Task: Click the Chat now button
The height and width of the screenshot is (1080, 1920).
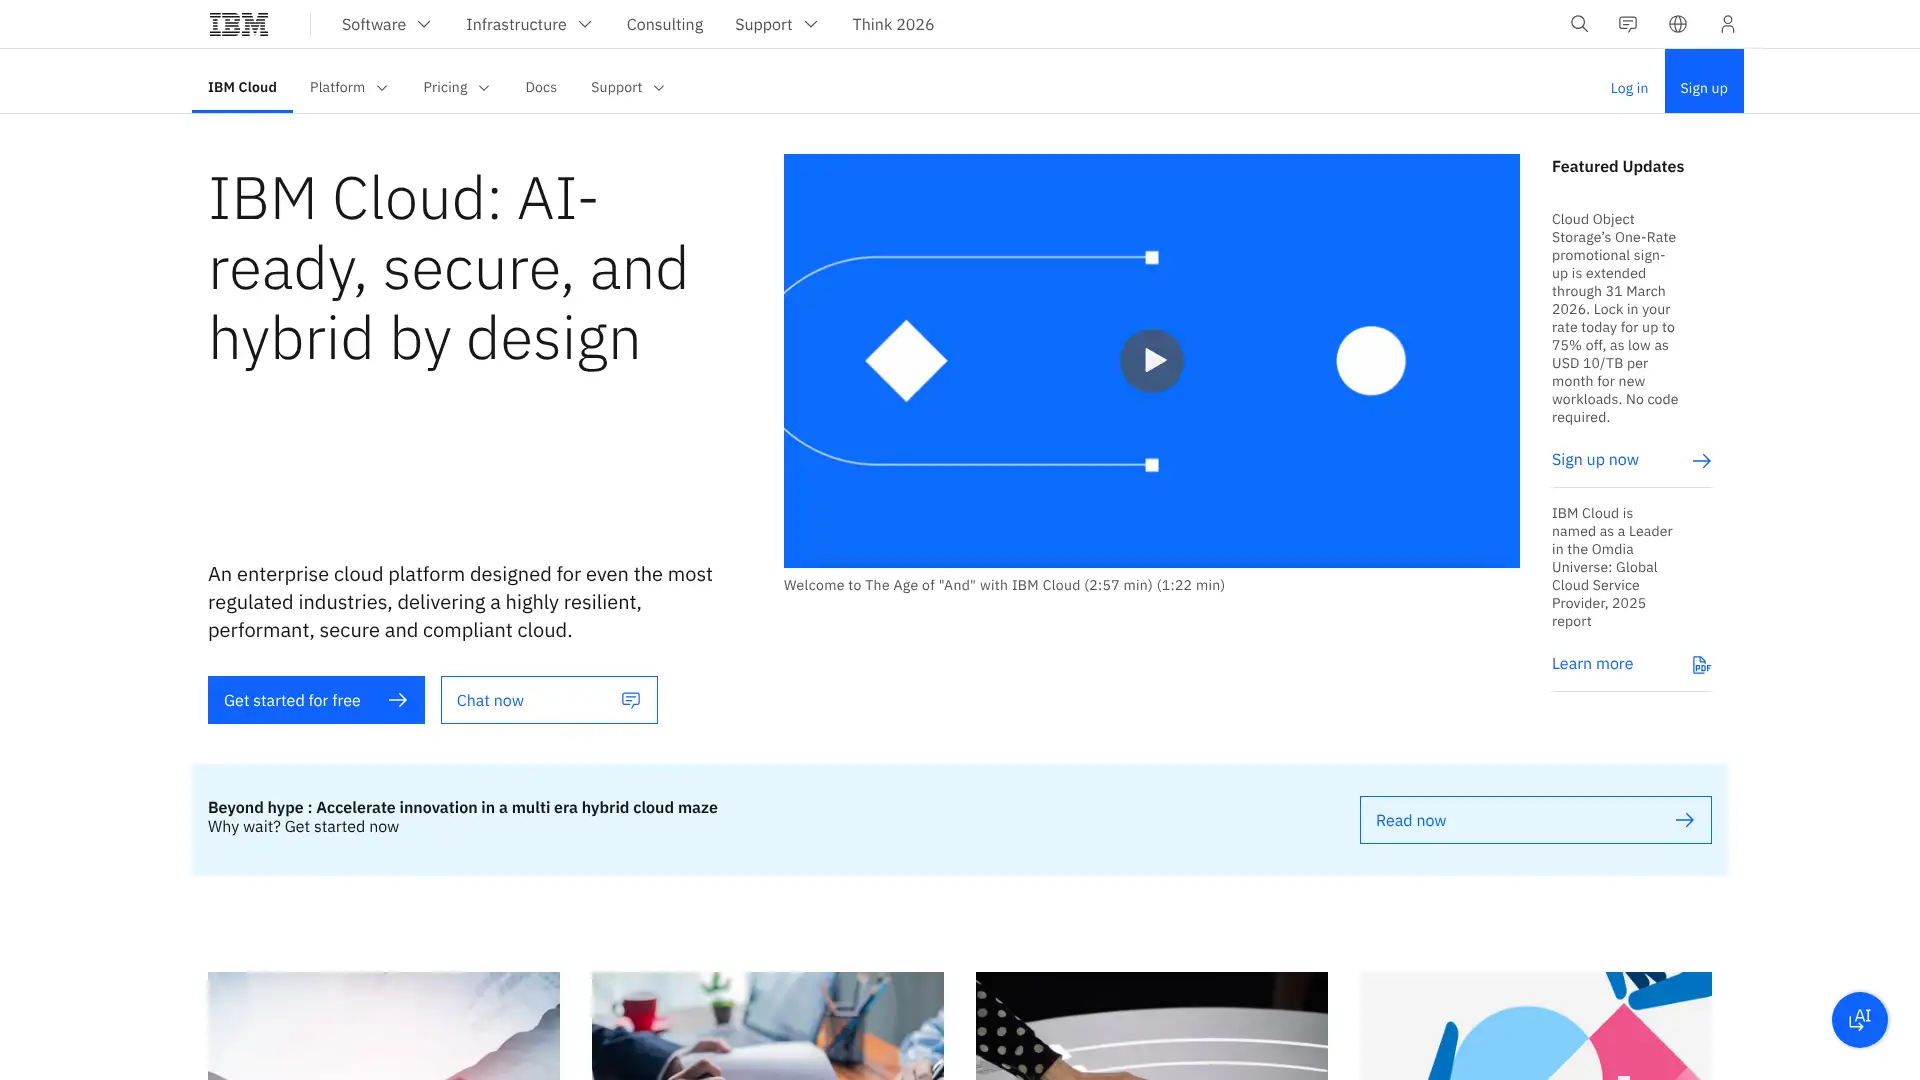Action: (x=549, y=700)
